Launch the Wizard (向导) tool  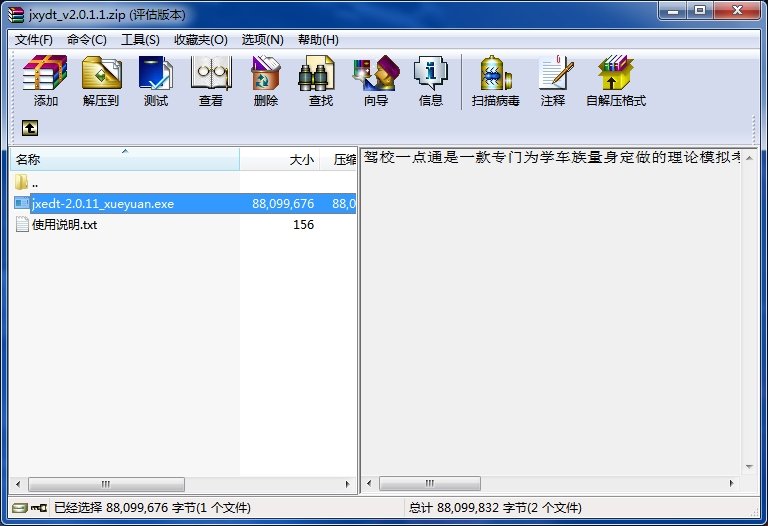pyautogui.click(x=376, y=80)
